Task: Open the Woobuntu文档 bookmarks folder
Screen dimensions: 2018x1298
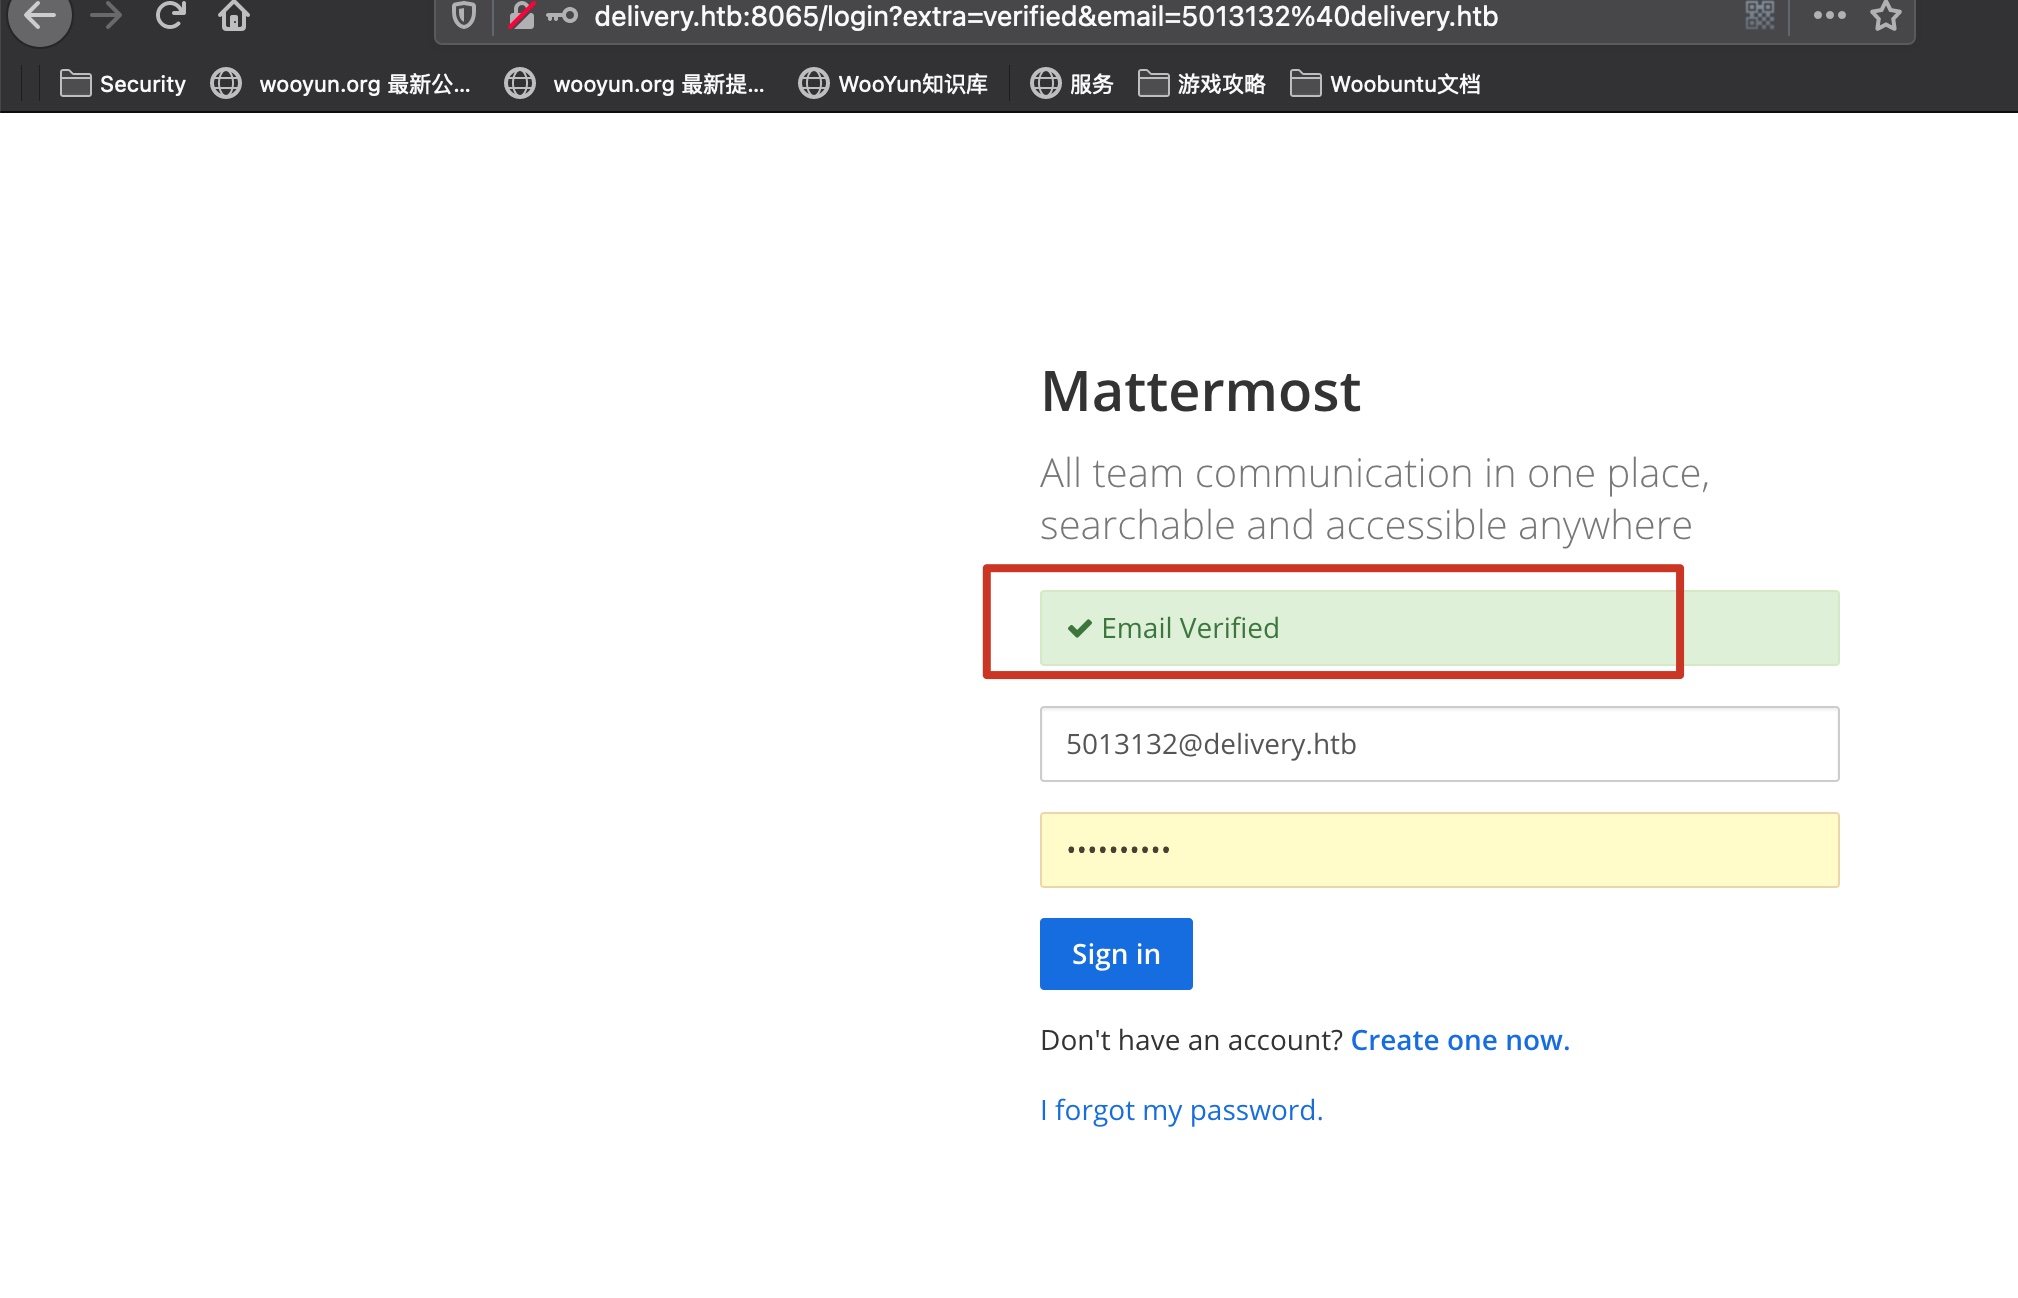Action: (x=1385, y=84)
